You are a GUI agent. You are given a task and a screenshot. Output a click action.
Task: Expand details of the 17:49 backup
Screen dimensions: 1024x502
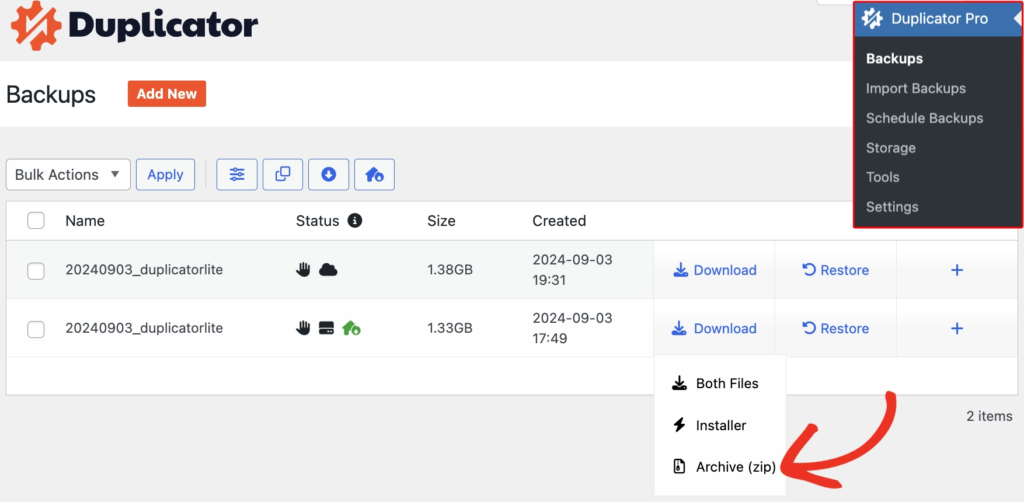(x=956, y=328)
